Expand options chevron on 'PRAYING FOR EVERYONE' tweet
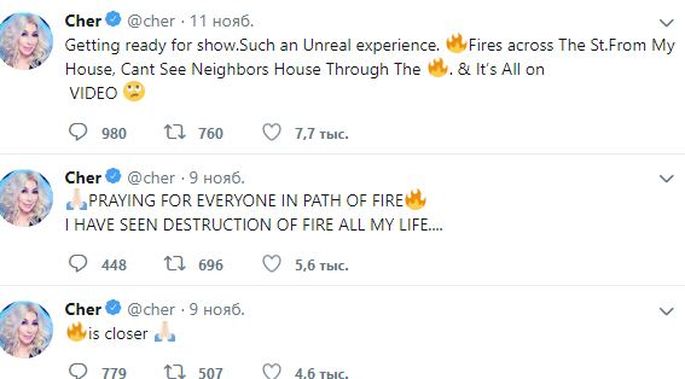This screenshot has width=685, height=379. 666,179
